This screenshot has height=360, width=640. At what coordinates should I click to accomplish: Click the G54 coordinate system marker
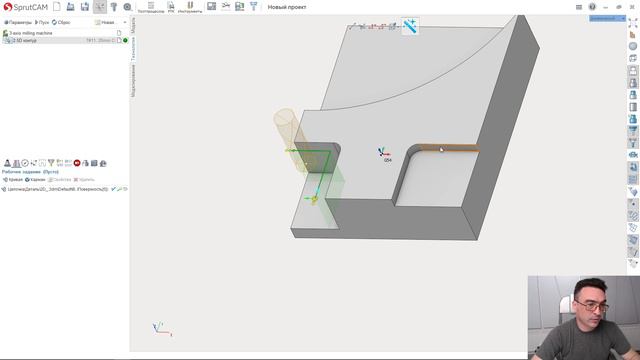384,154
